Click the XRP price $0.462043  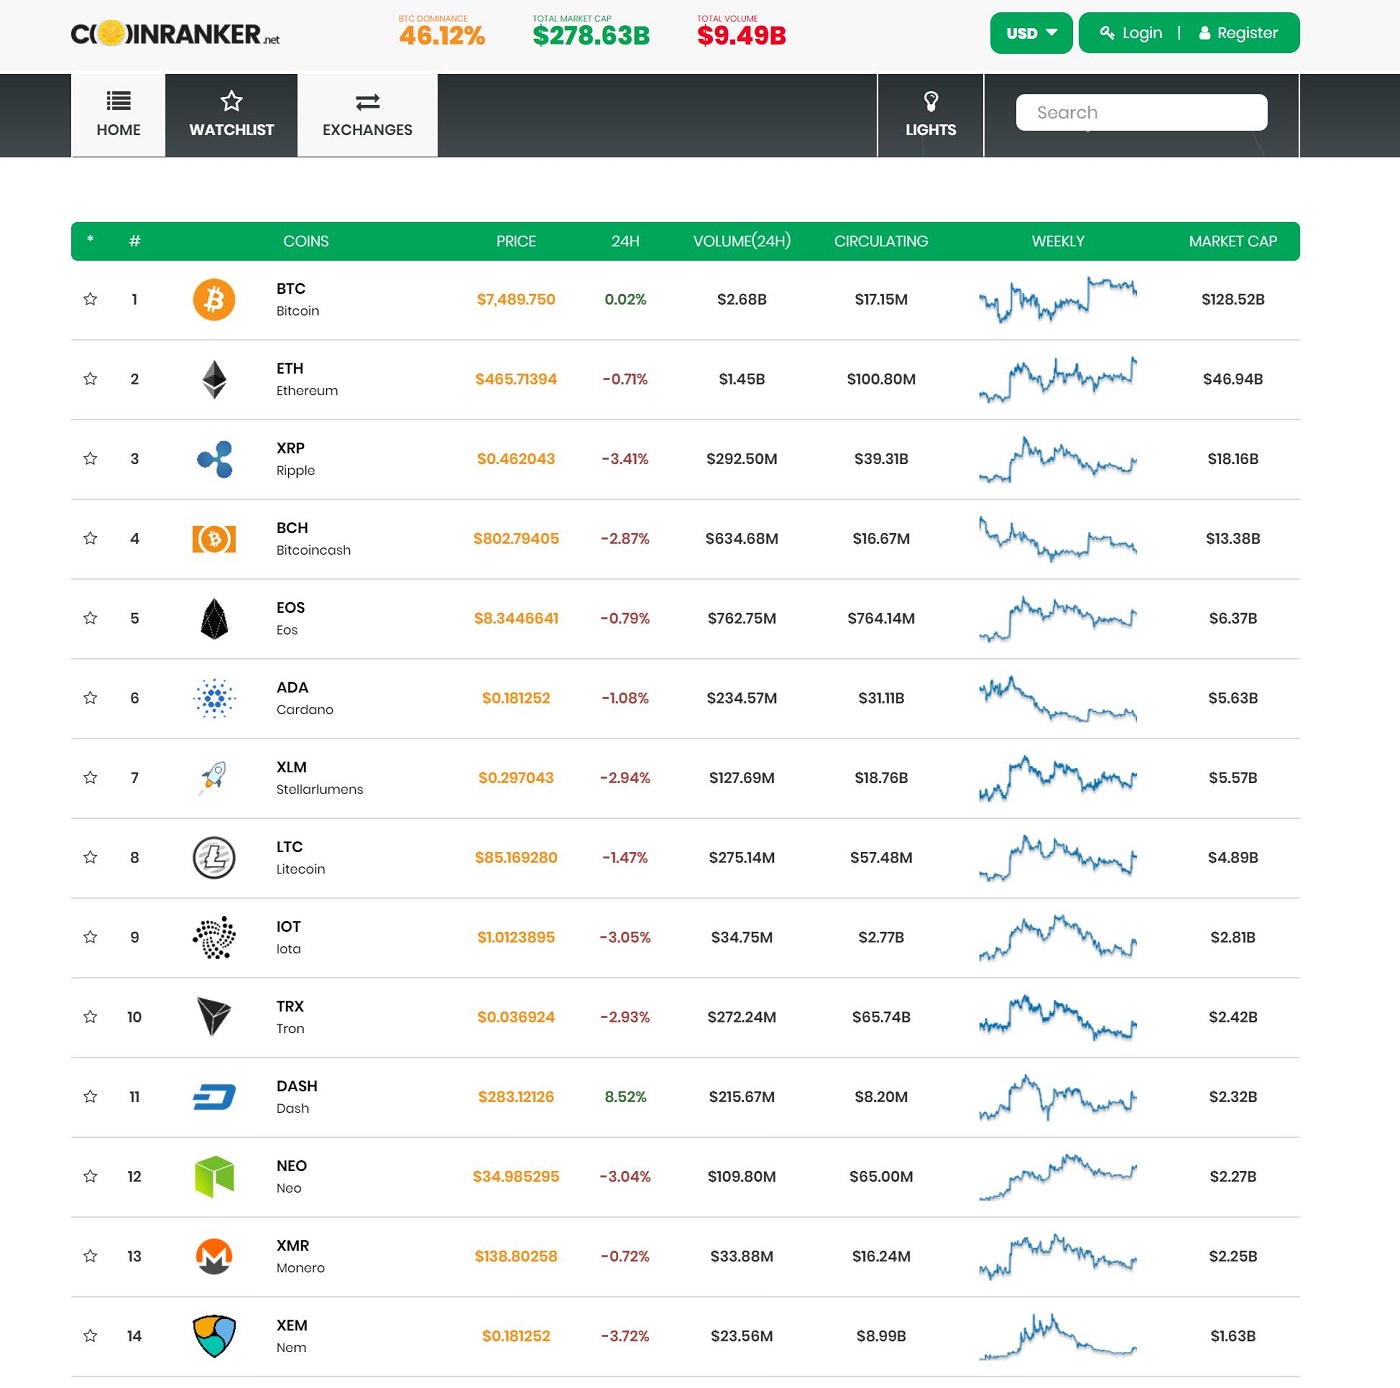(x=516, y=459)
